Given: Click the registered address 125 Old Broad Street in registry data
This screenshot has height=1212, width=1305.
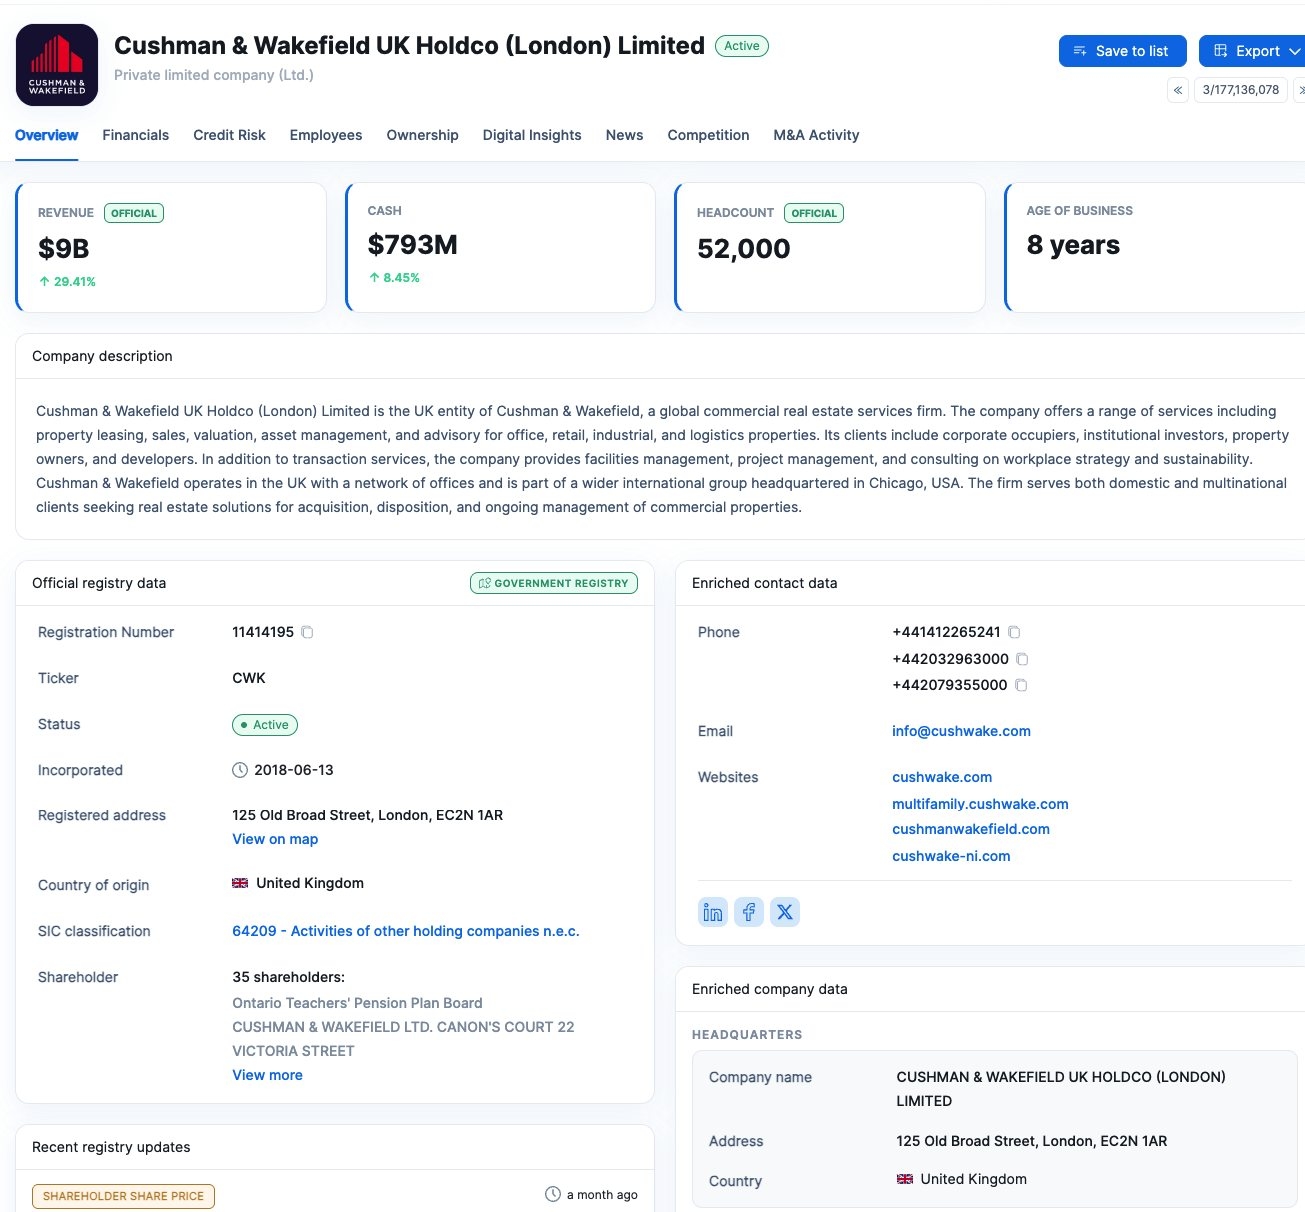Looking at the screenshot, I should 368,815.
